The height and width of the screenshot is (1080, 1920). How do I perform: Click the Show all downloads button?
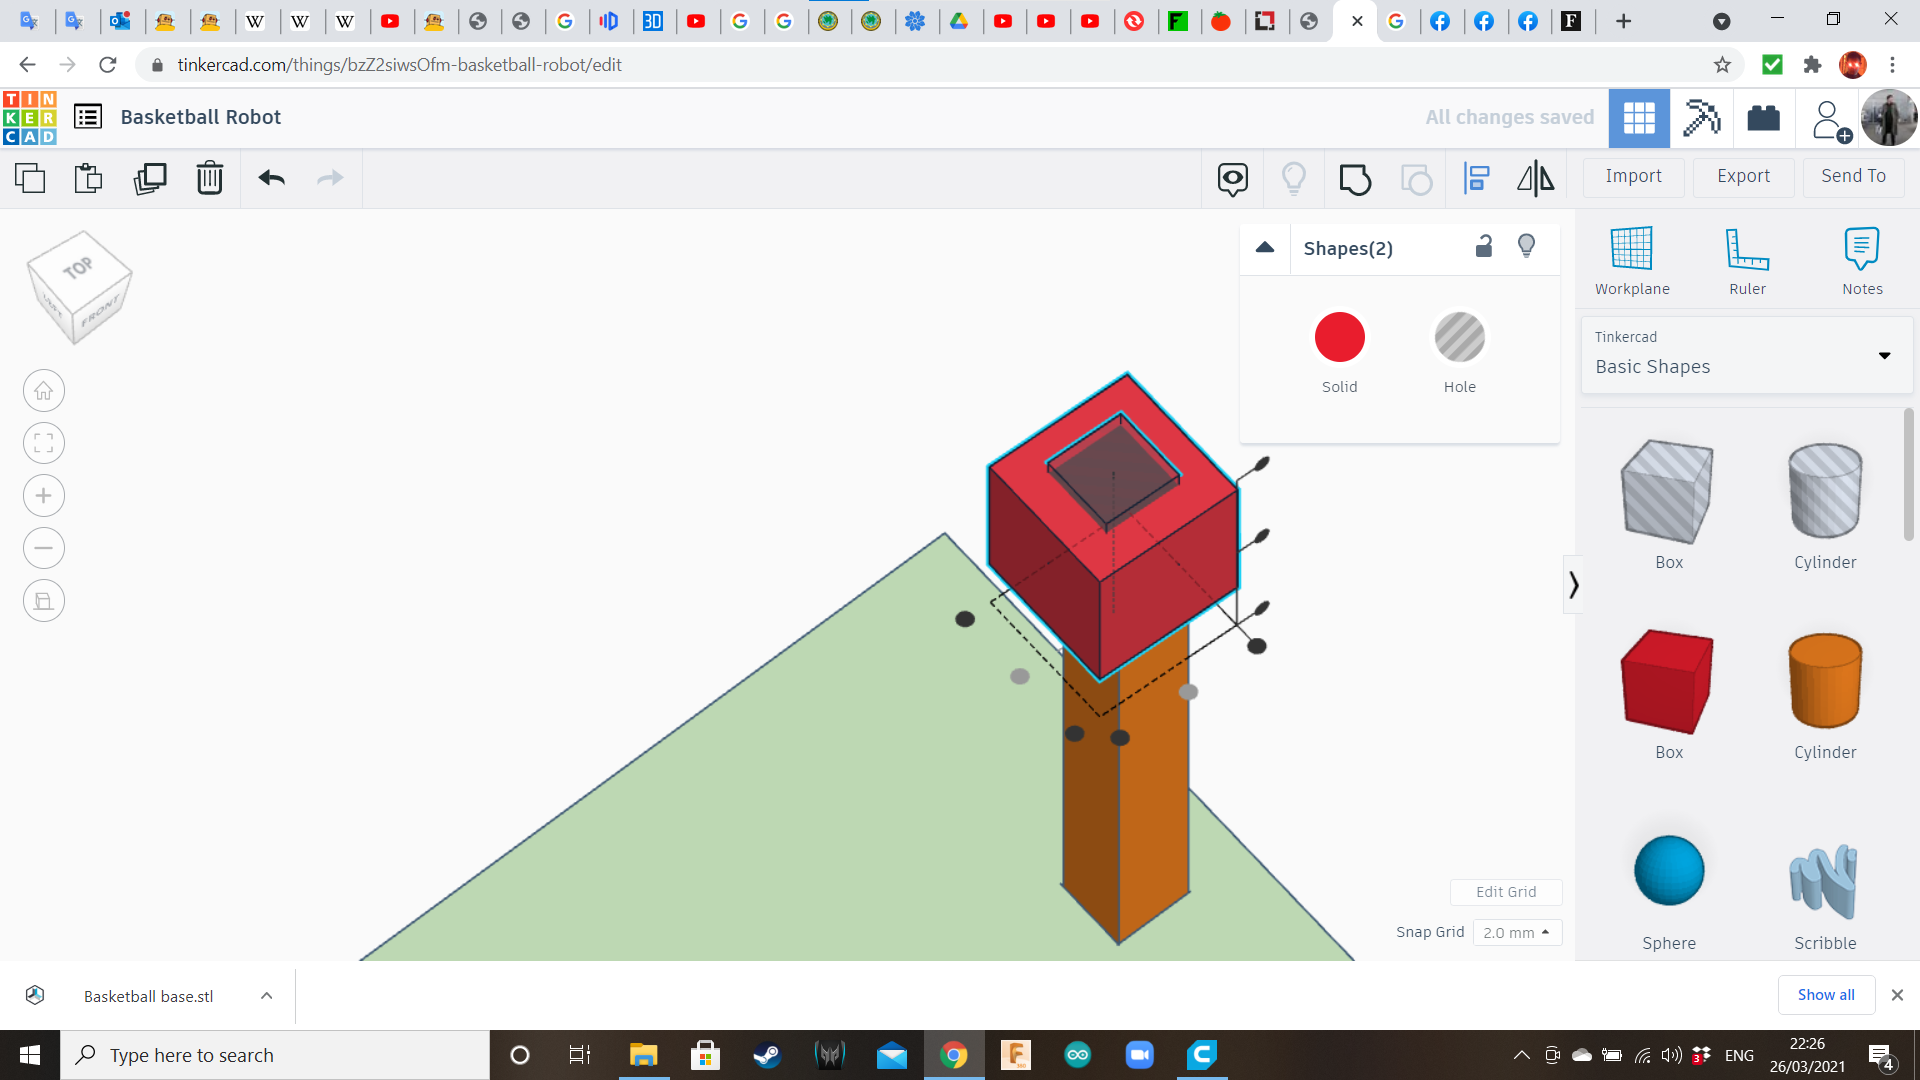point(1825,995)
